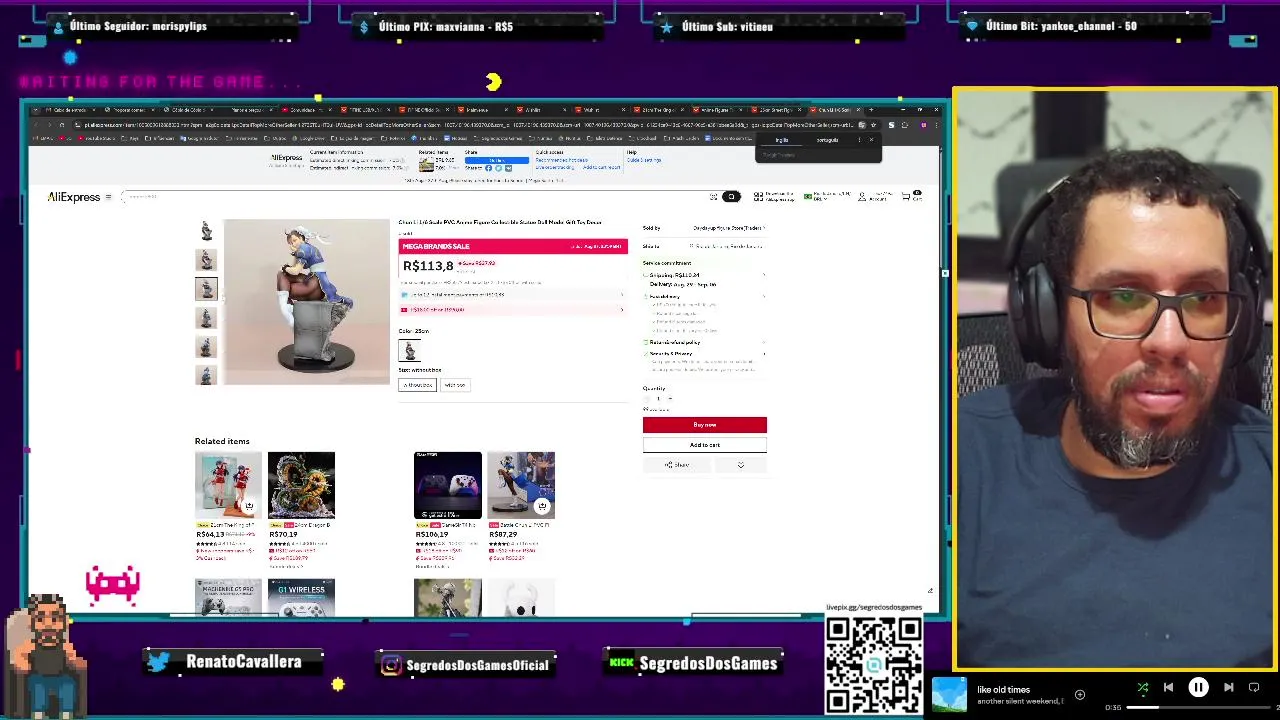Select the 25cm color swatch

click(x=409, y=350)
